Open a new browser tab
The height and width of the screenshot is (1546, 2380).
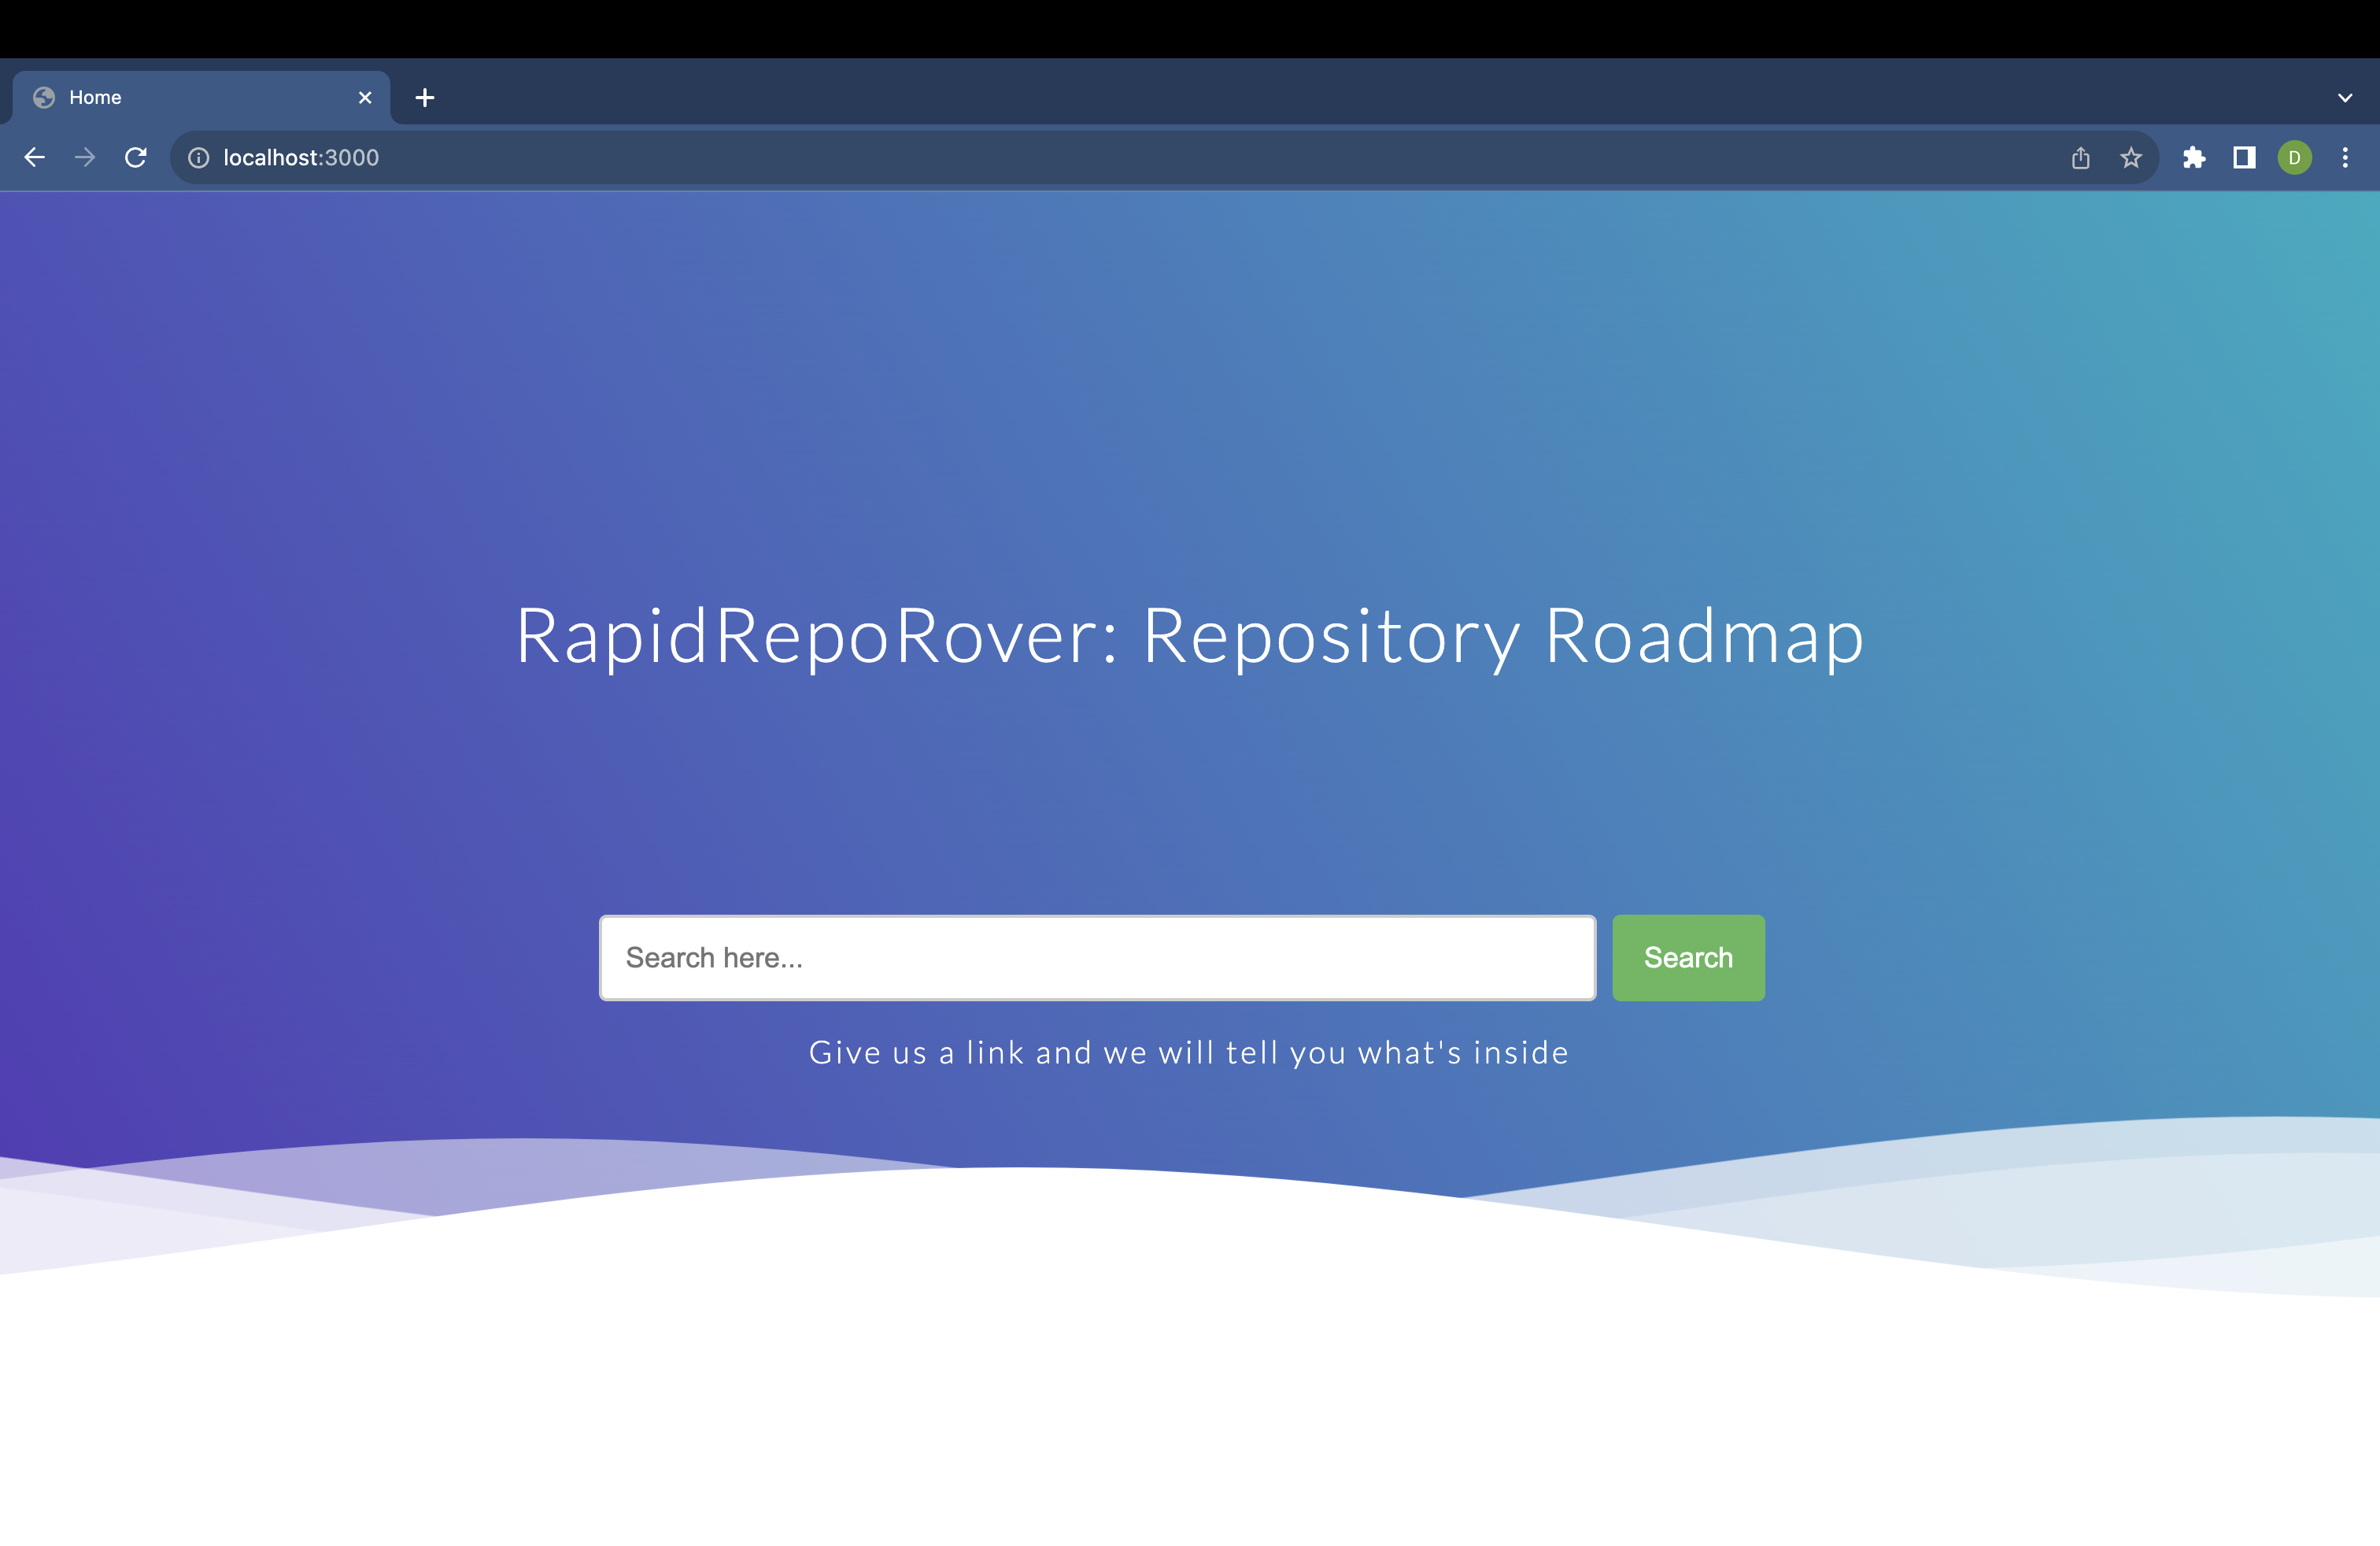click(425, 97)
